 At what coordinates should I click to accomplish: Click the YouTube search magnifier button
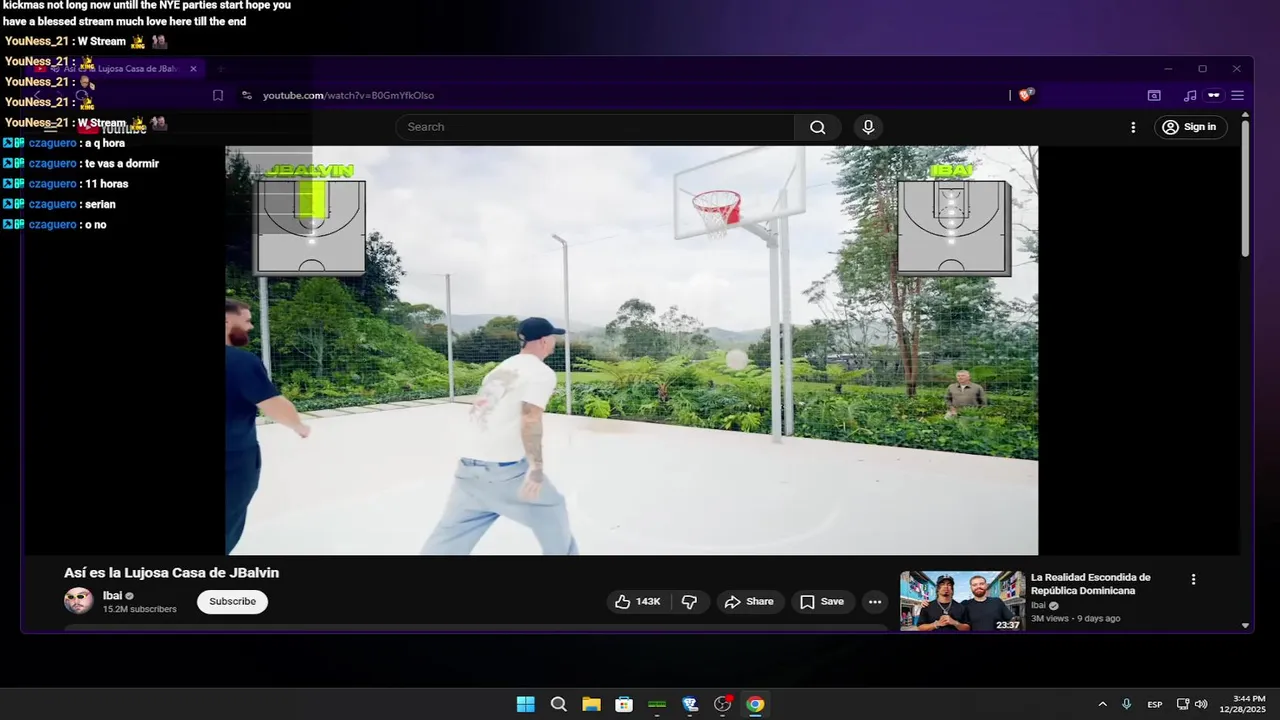tap(818, 127)
